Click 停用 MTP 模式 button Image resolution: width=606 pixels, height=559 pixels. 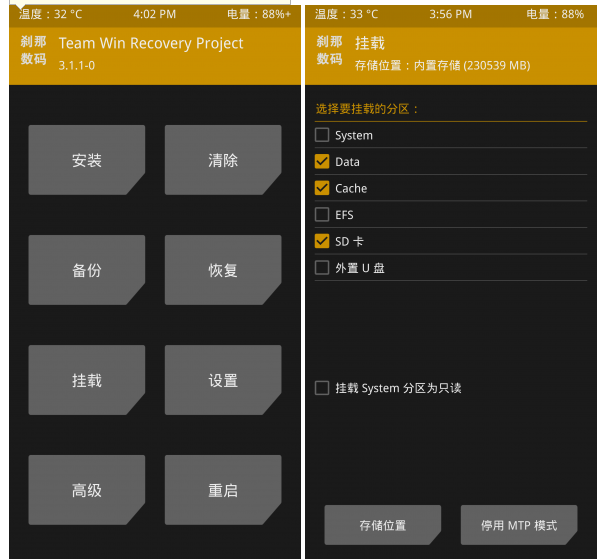519,525
